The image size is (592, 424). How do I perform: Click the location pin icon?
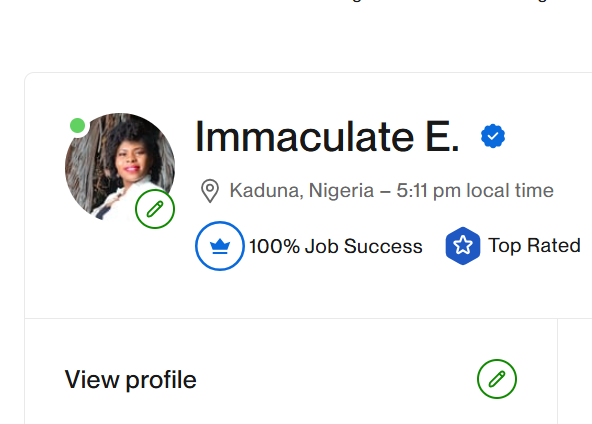point(210,191)
